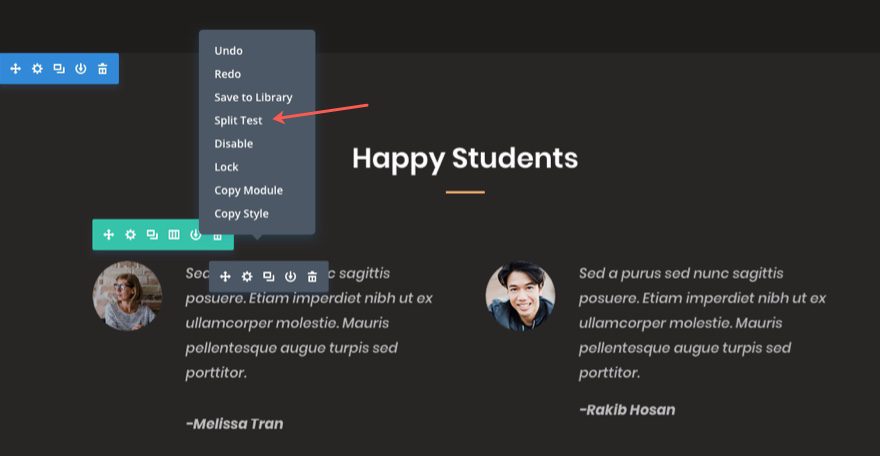Open blue section settings gear
The width and height of the screenshot is (880, 456).
[x=37, y=68]
